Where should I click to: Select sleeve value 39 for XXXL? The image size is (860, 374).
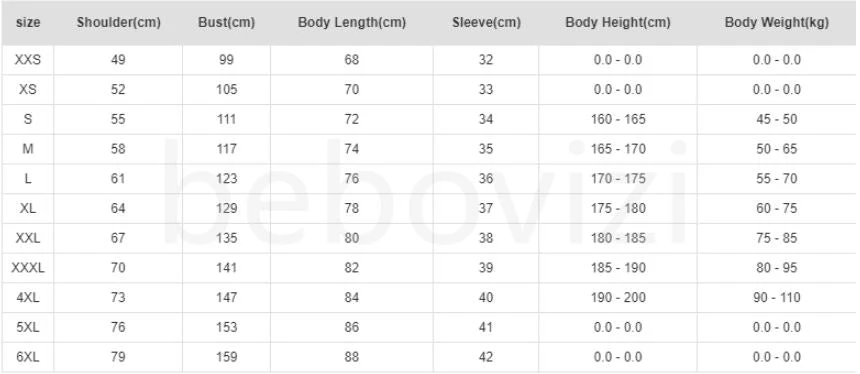(486, 268)
